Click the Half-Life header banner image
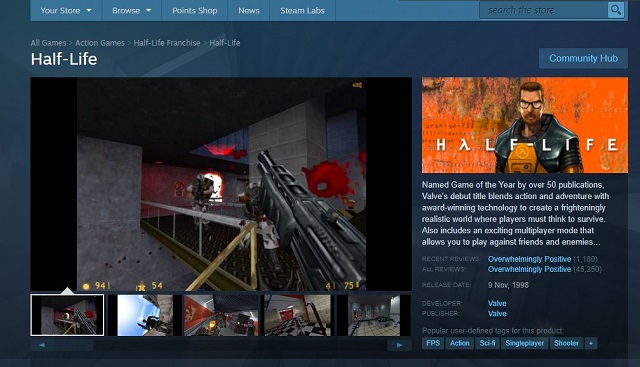The height and width of the screenshot is (367, 640). pyautogui.click(x=525, y=125)
